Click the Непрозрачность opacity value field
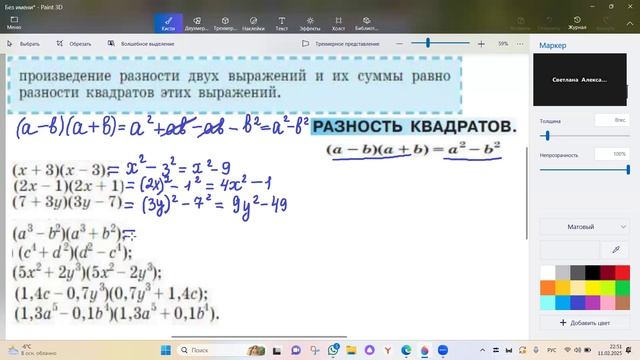640x360 pixels. click(611, 154)
